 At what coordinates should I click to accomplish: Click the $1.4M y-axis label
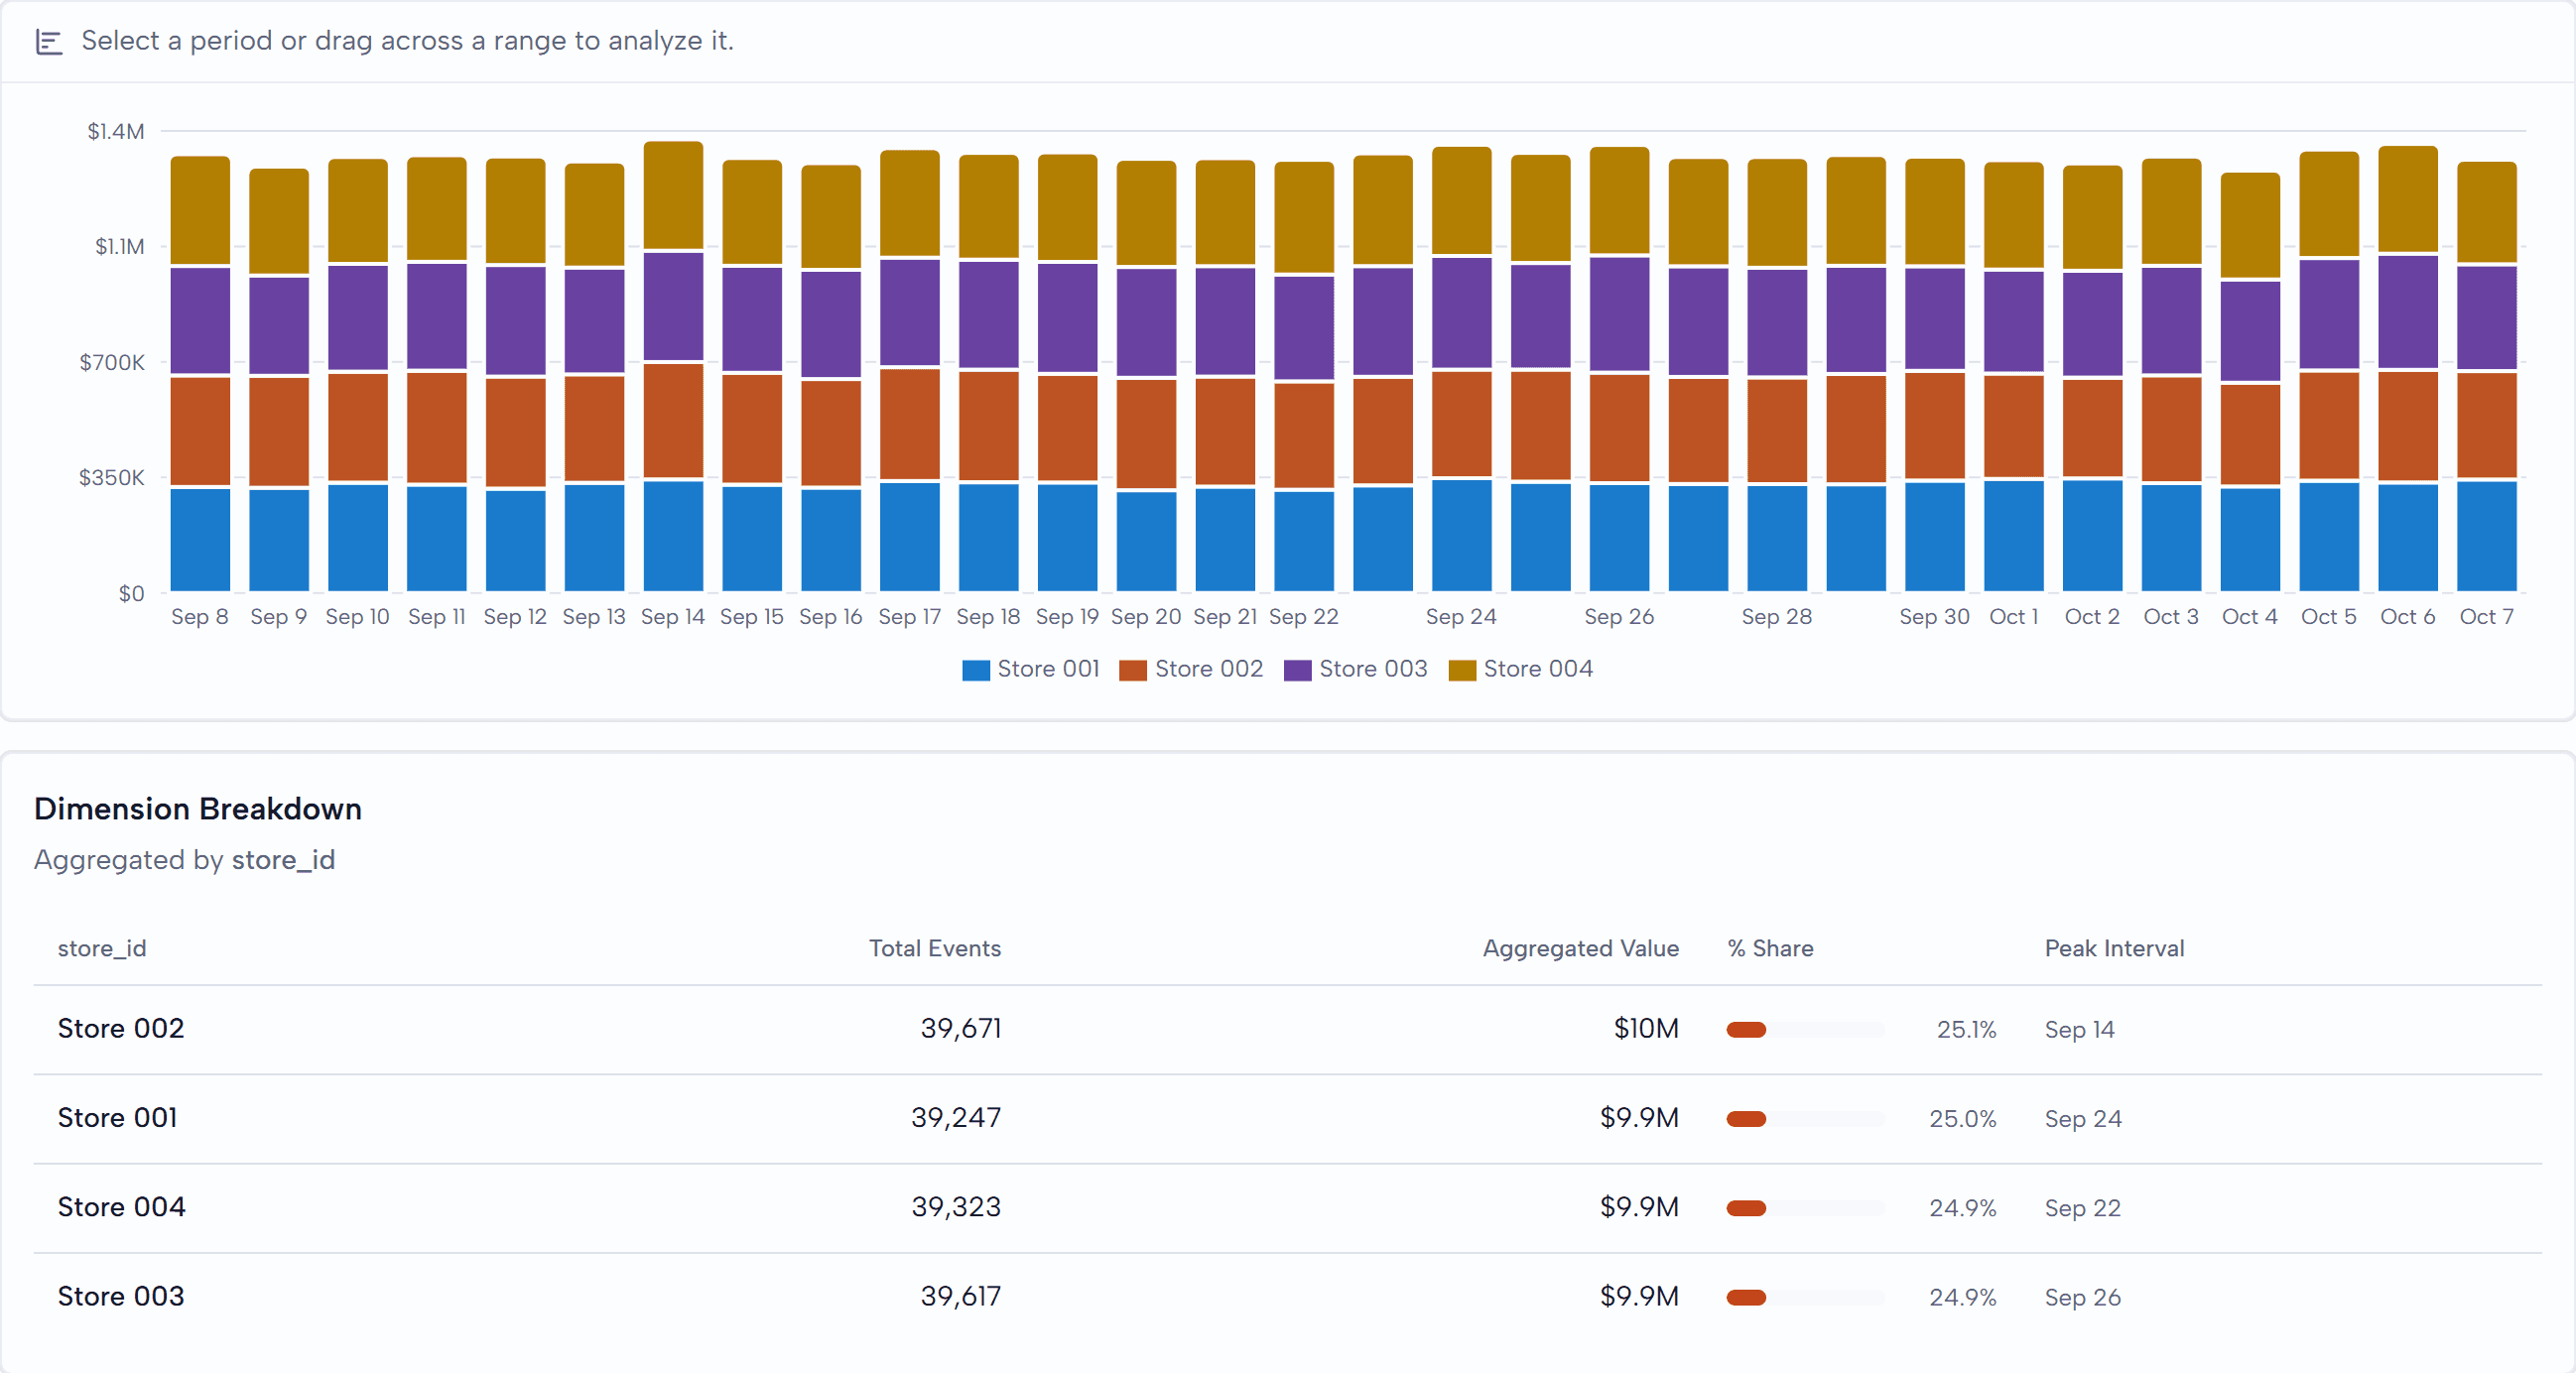point(116,132)
